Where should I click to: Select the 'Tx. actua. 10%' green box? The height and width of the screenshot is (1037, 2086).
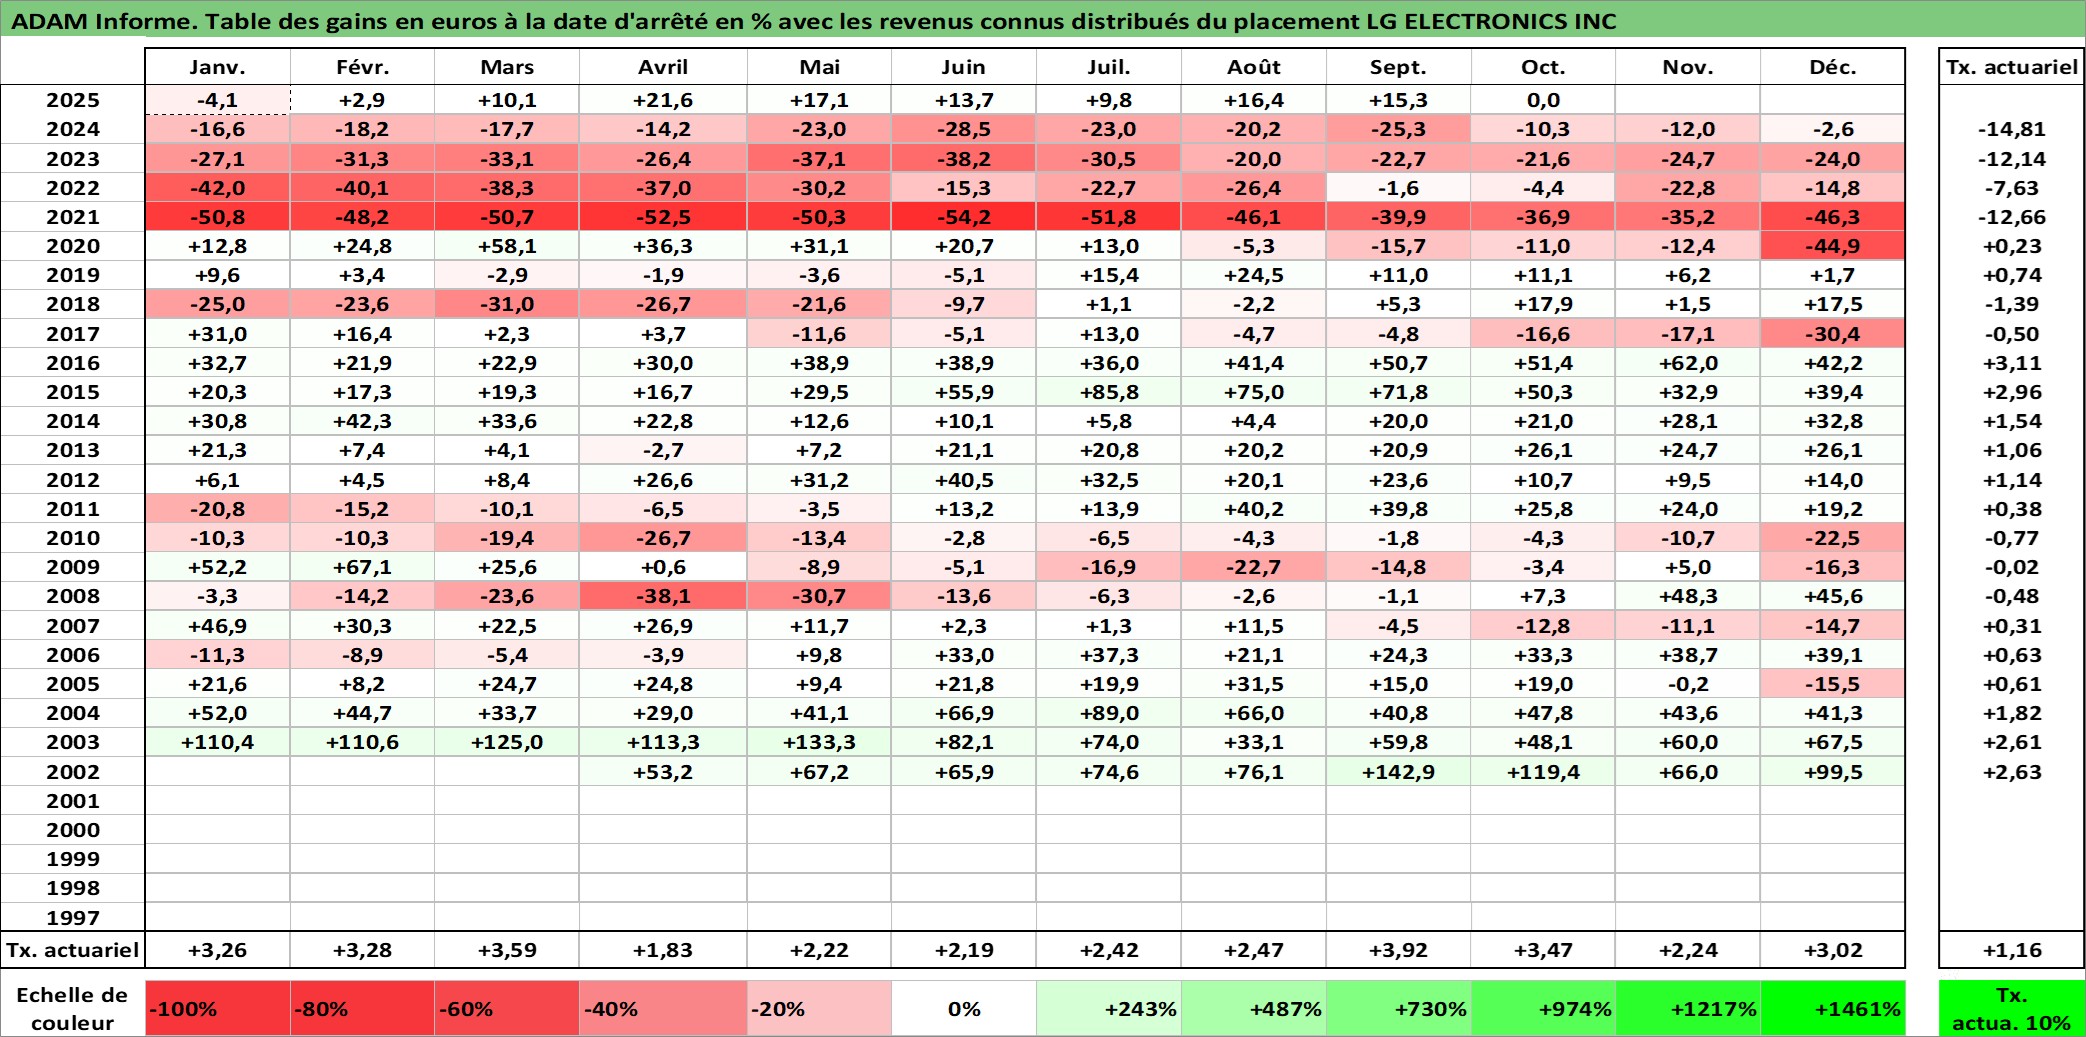pyautogui.click(x=2012, y=1008)
